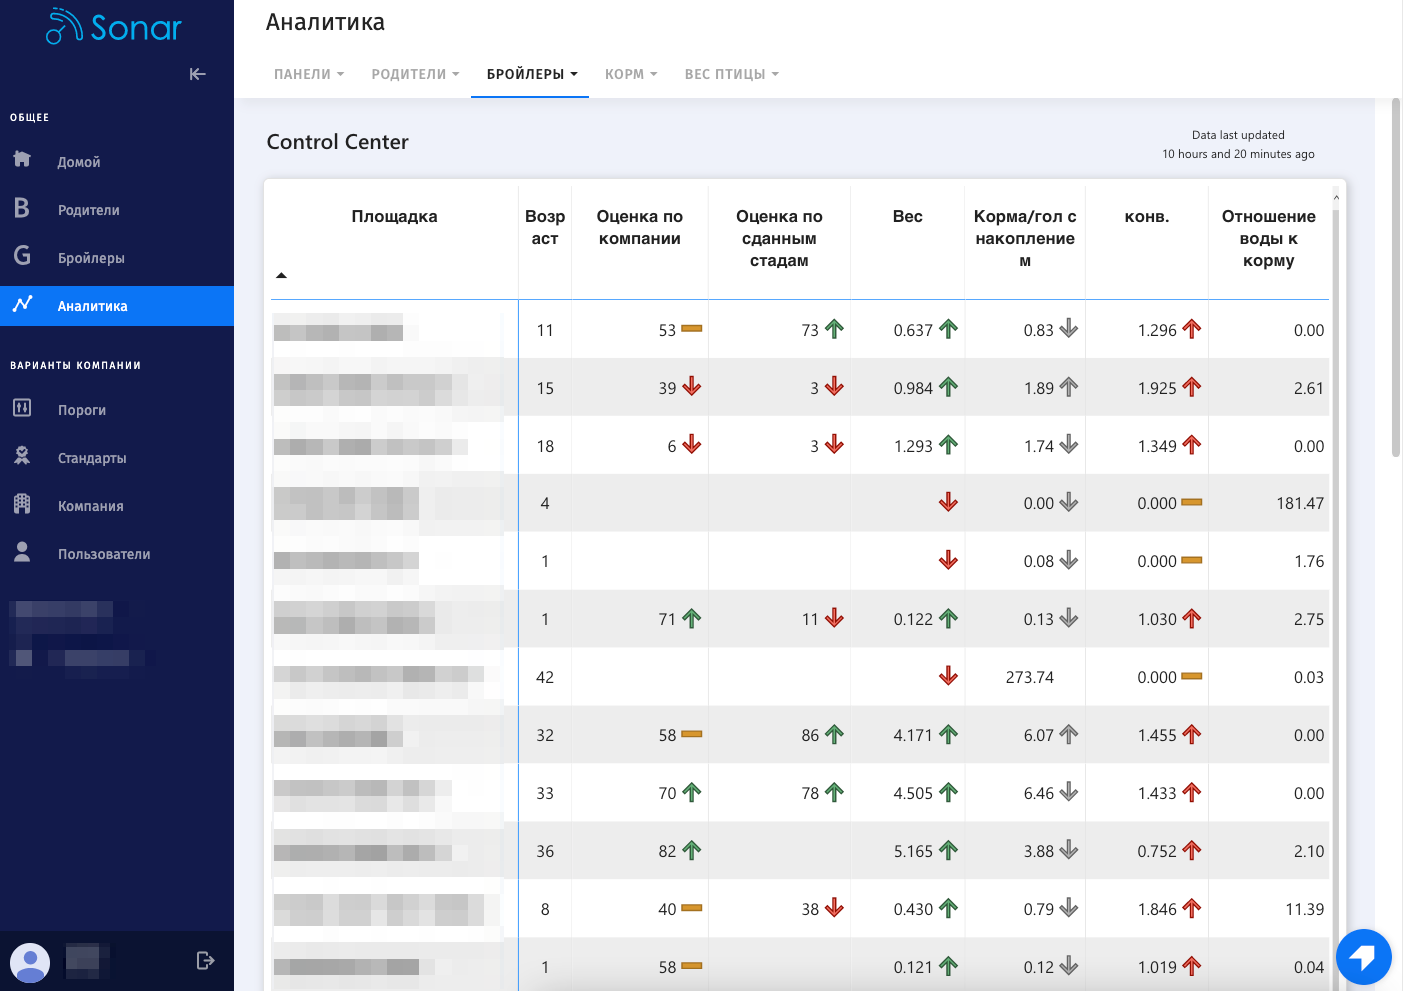Viewport: 1403px width, 991px height.
Task: Click the Data last updated timestamp
Action: pos(1238,145)
